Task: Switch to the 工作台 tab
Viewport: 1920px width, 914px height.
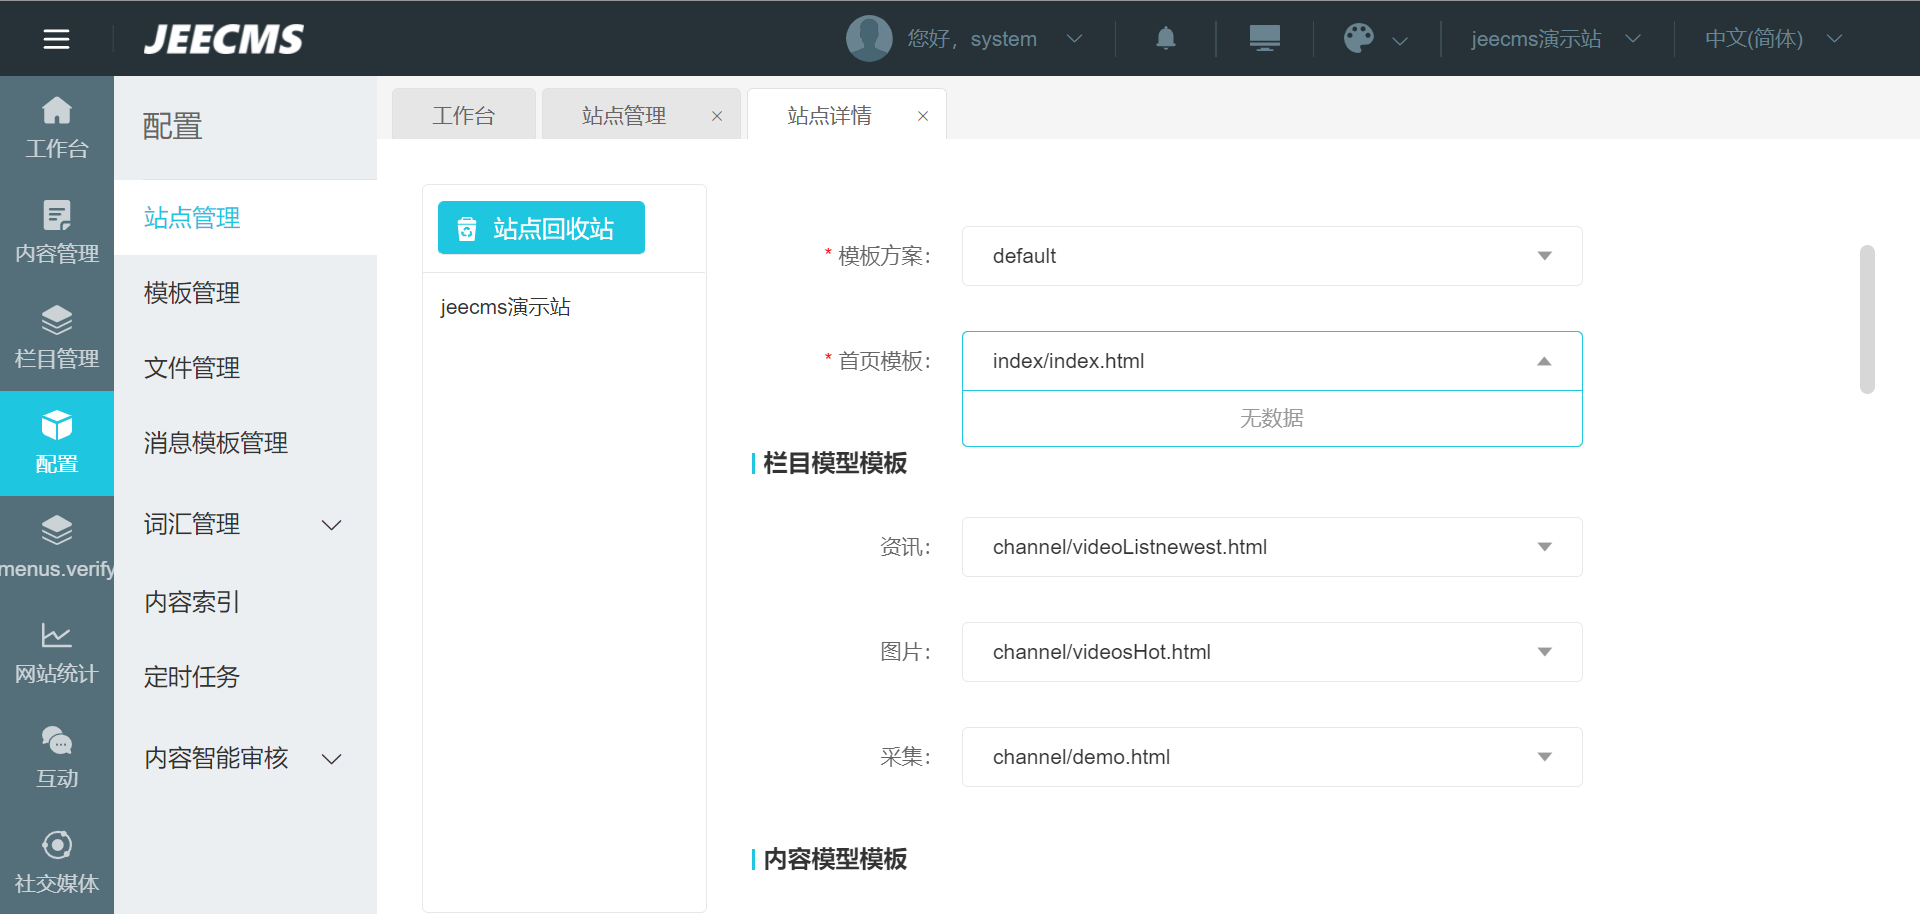Action: tap(463, 116)
